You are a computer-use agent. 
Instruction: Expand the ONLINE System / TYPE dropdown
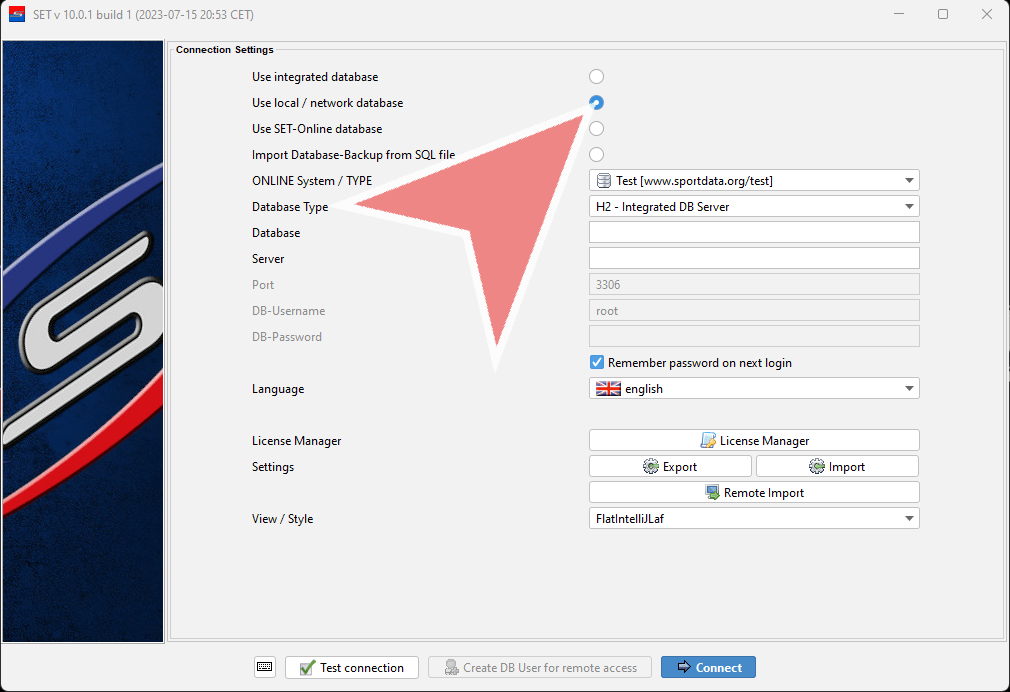[754, 181]
